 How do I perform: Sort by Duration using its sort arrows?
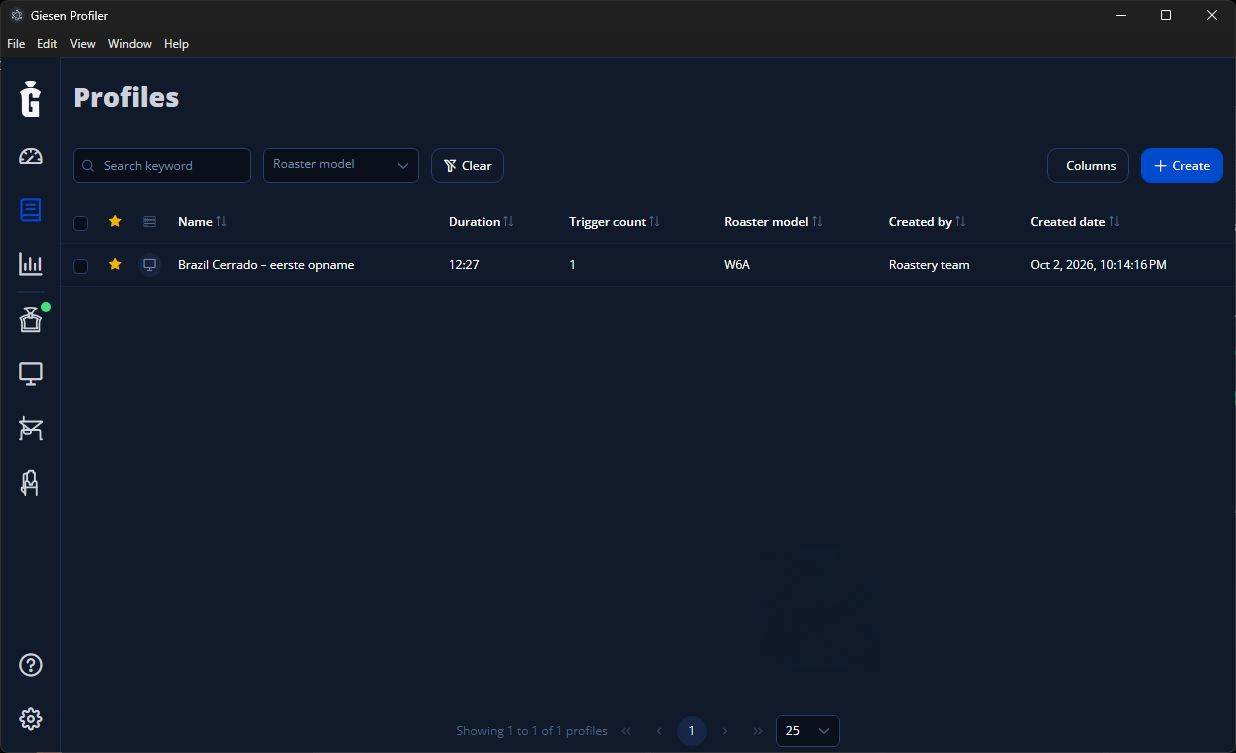509,221
